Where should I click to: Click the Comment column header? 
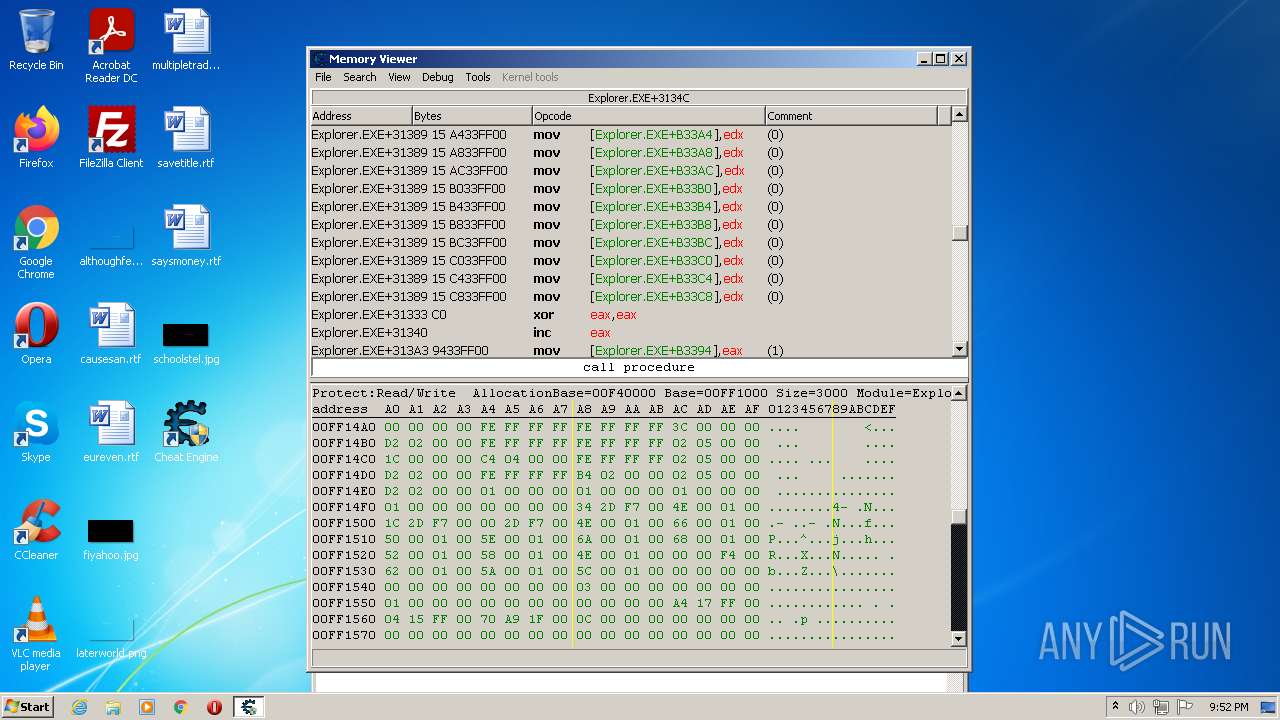(x=851, y=116)
